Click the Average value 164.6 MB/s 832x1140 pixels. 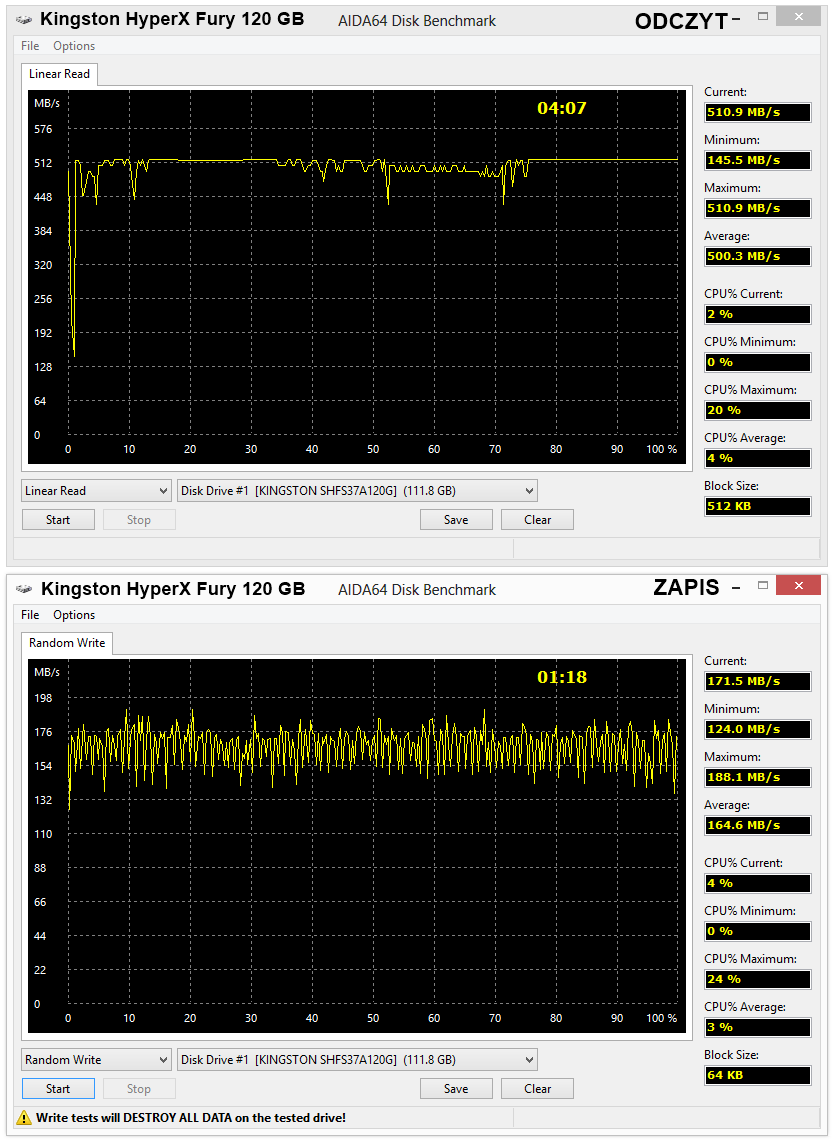pyautogui.click(x=757, y=826)
